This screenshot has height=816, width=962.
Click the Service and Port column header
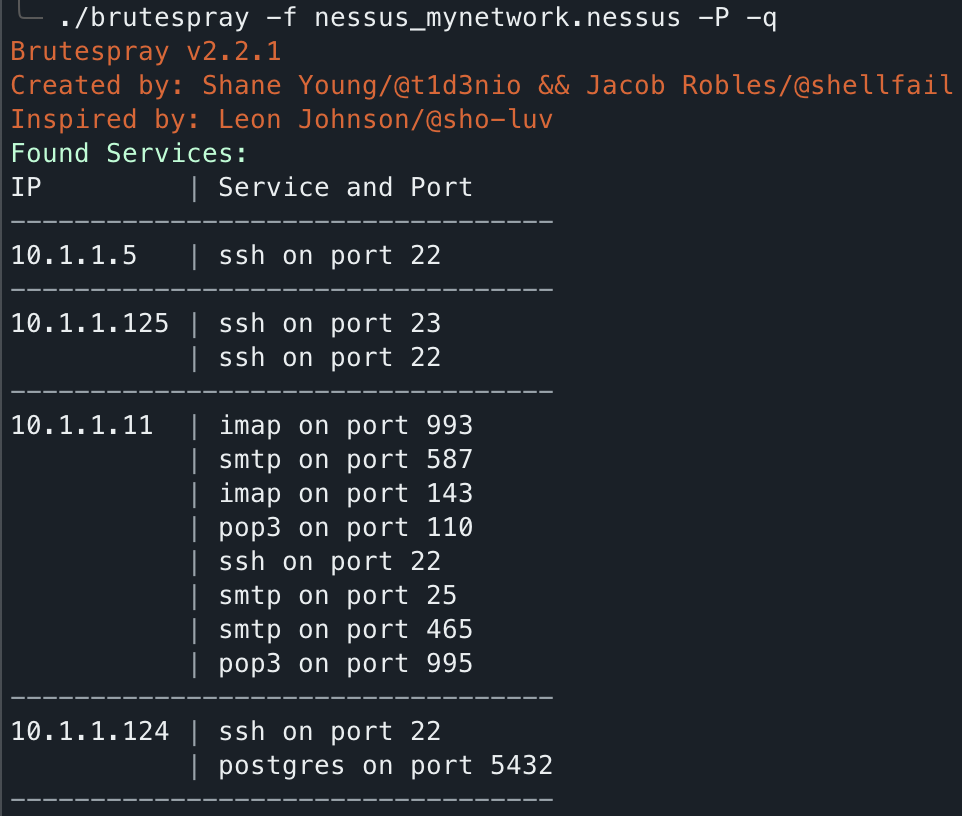pos(345,187)
